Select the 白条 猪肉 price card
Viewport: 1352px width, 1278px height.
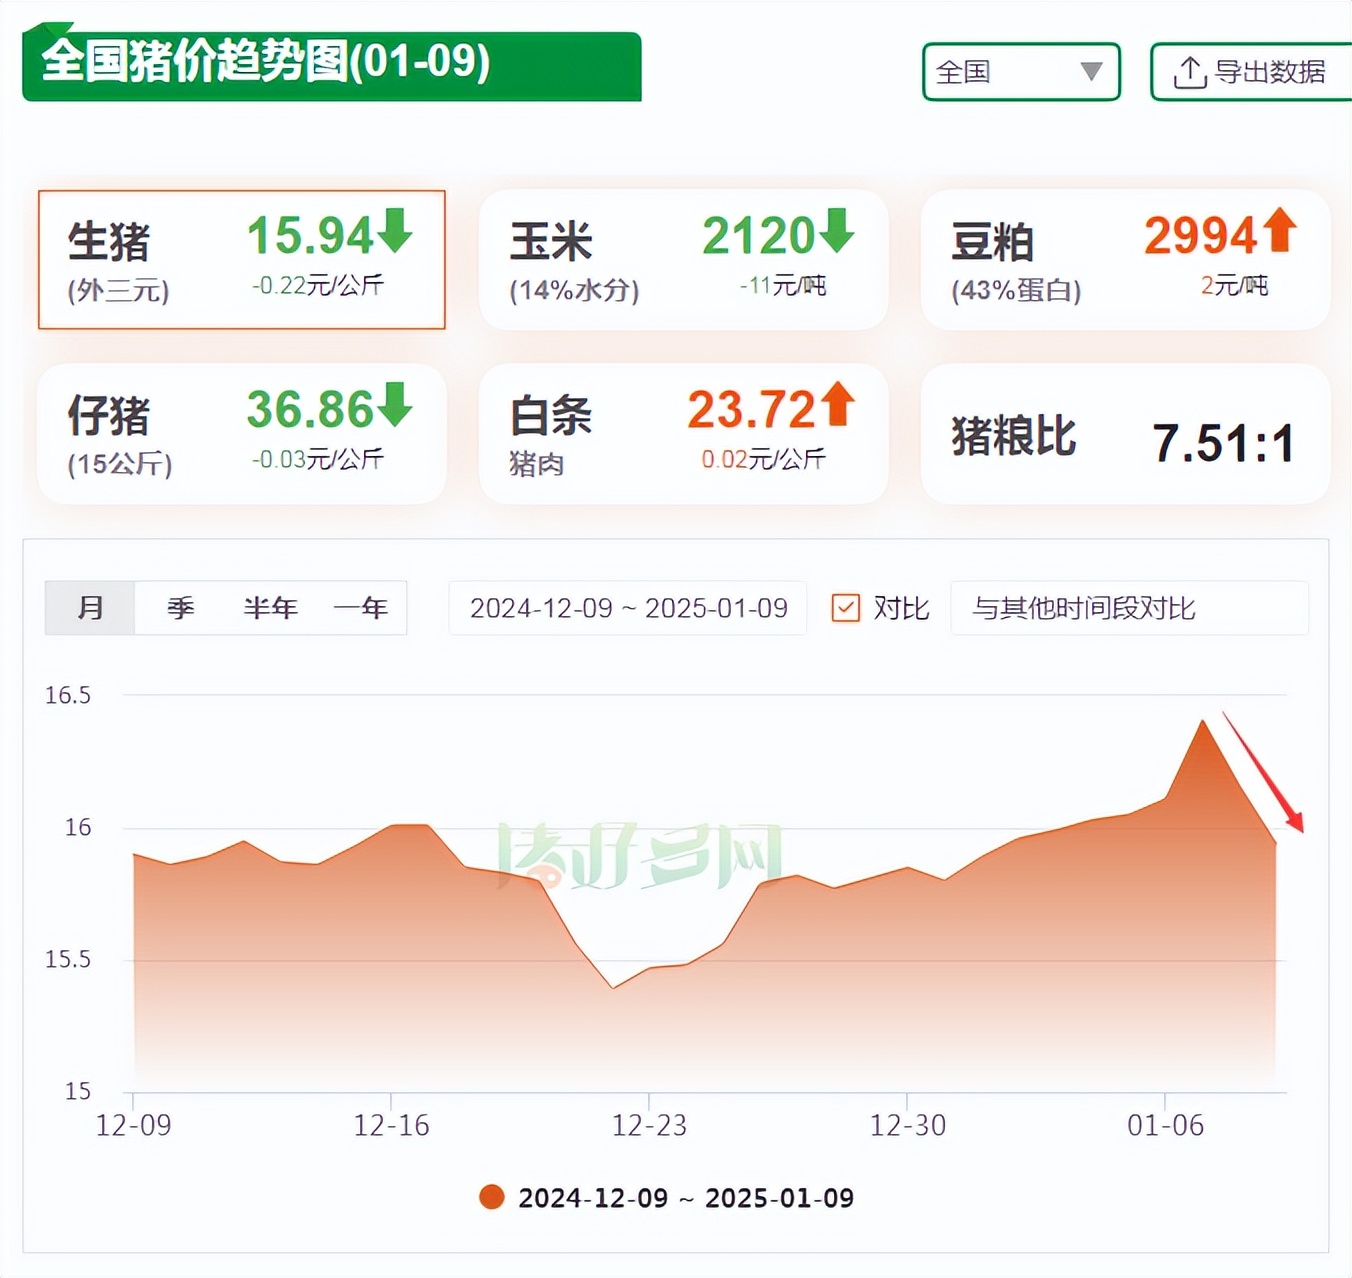(683, 433)
